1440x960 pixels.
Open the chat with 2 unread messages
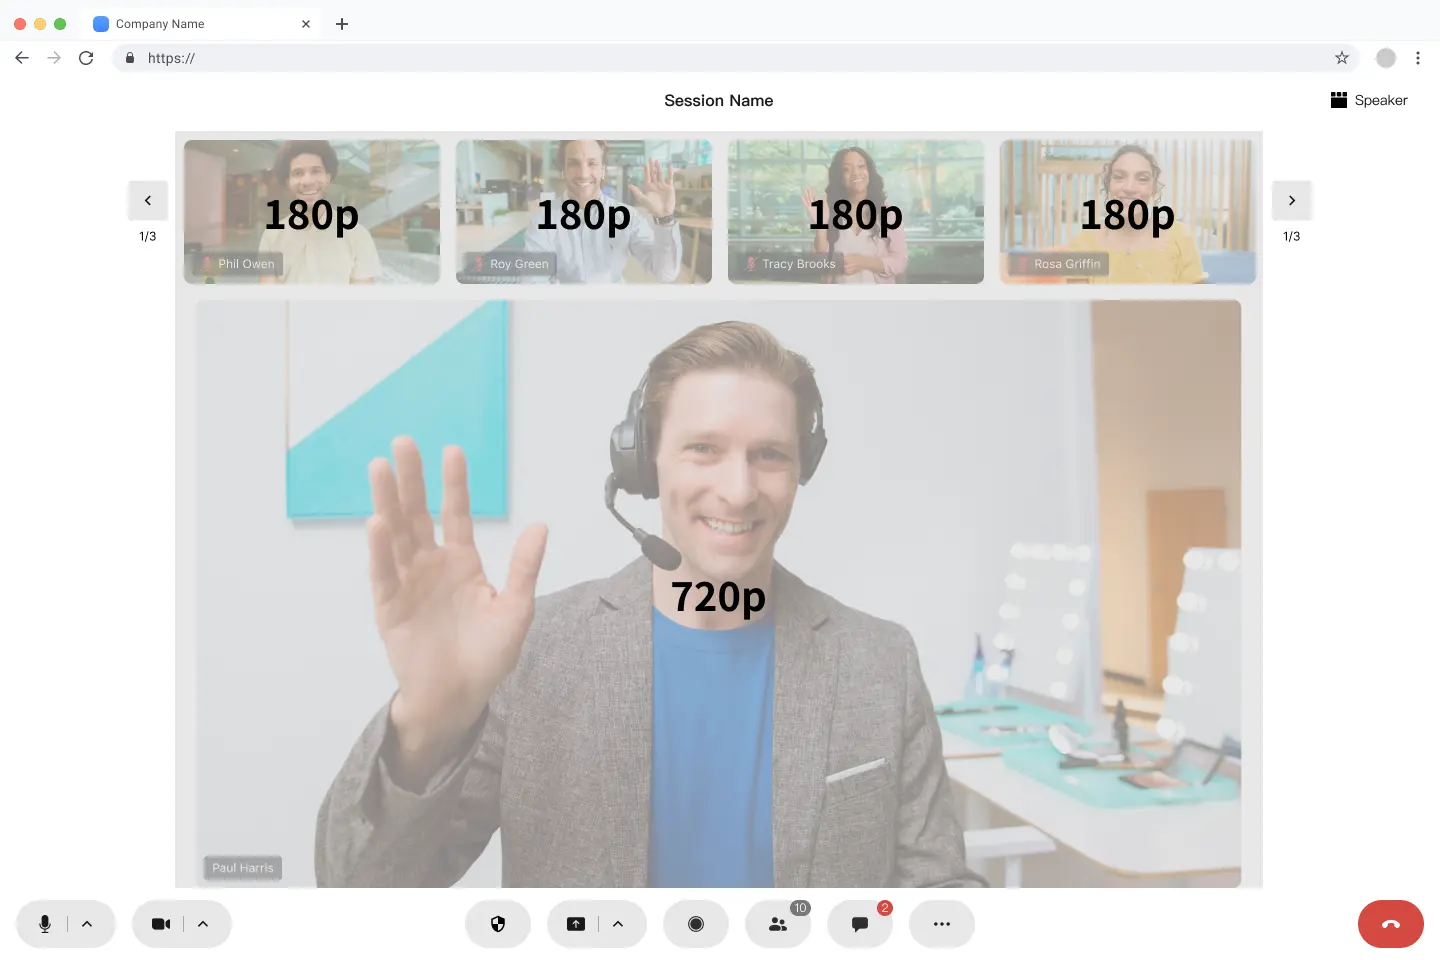(858, 923)
